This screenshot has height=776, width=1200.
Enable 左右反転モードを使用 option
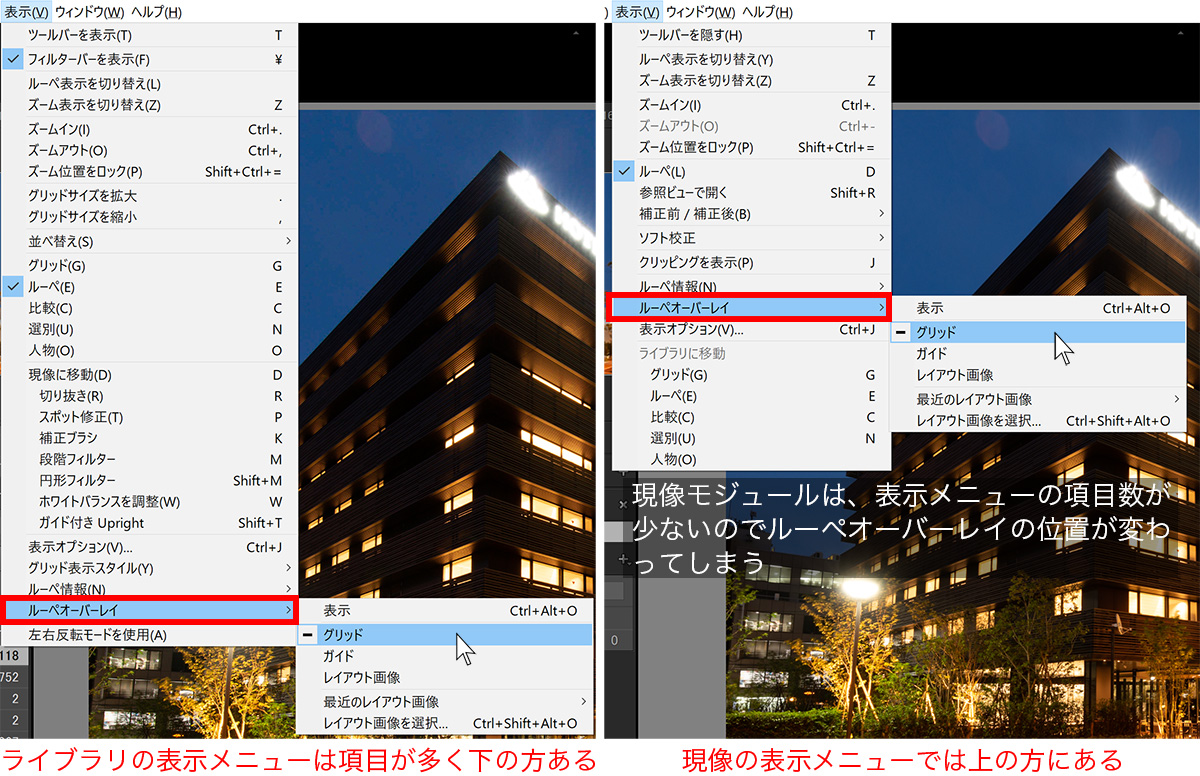[x=97, y=634]
